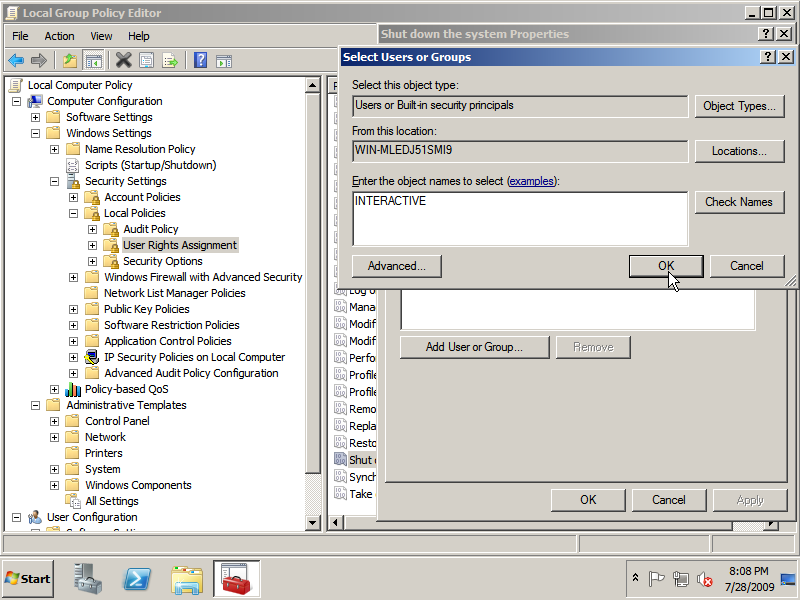Open Windows Explorer from the taskbar
This screenshot has height=600, width=800.
click(187, 580)
